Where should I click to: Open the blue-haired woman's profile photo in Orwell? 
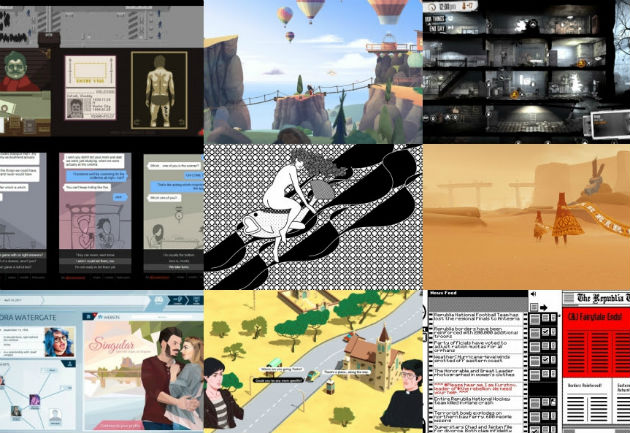pyautogui.click(x=59, y=342)
